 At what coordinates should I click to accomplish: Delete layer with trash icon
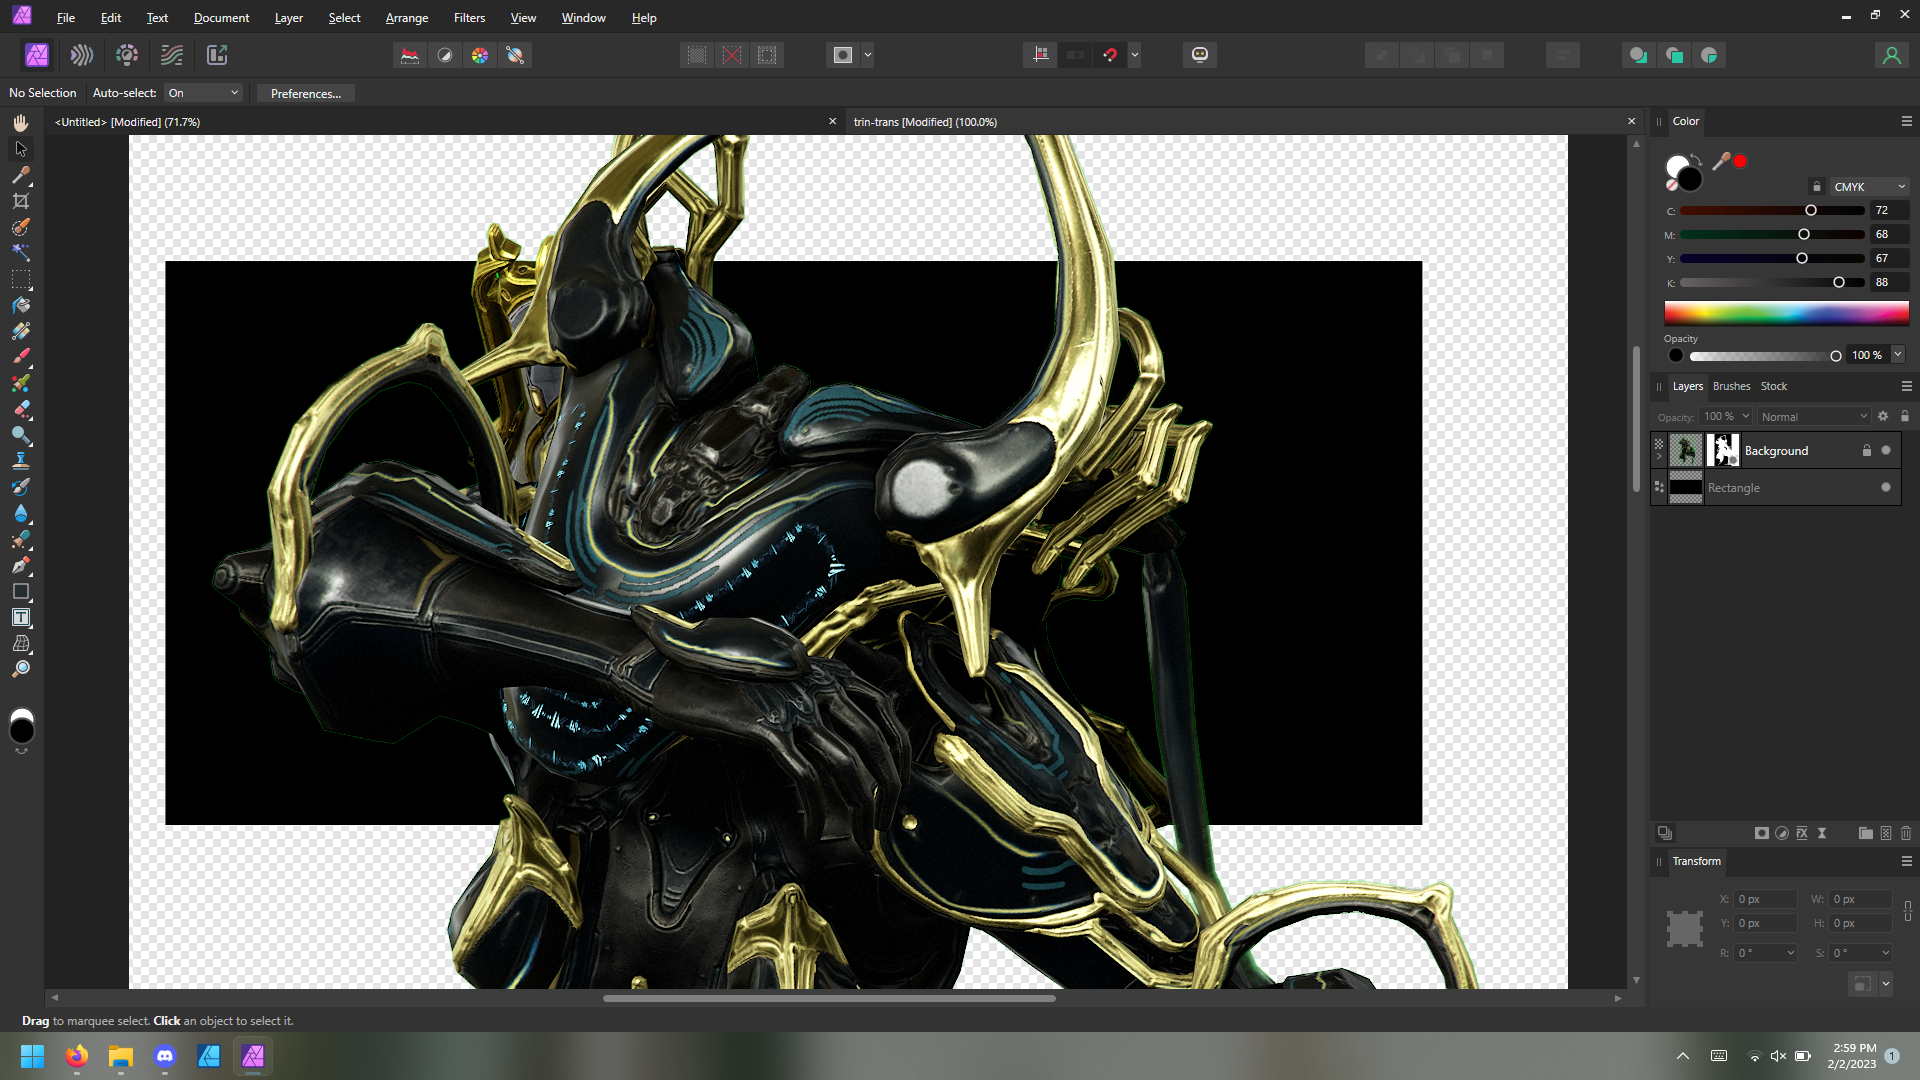(1906, 833)
